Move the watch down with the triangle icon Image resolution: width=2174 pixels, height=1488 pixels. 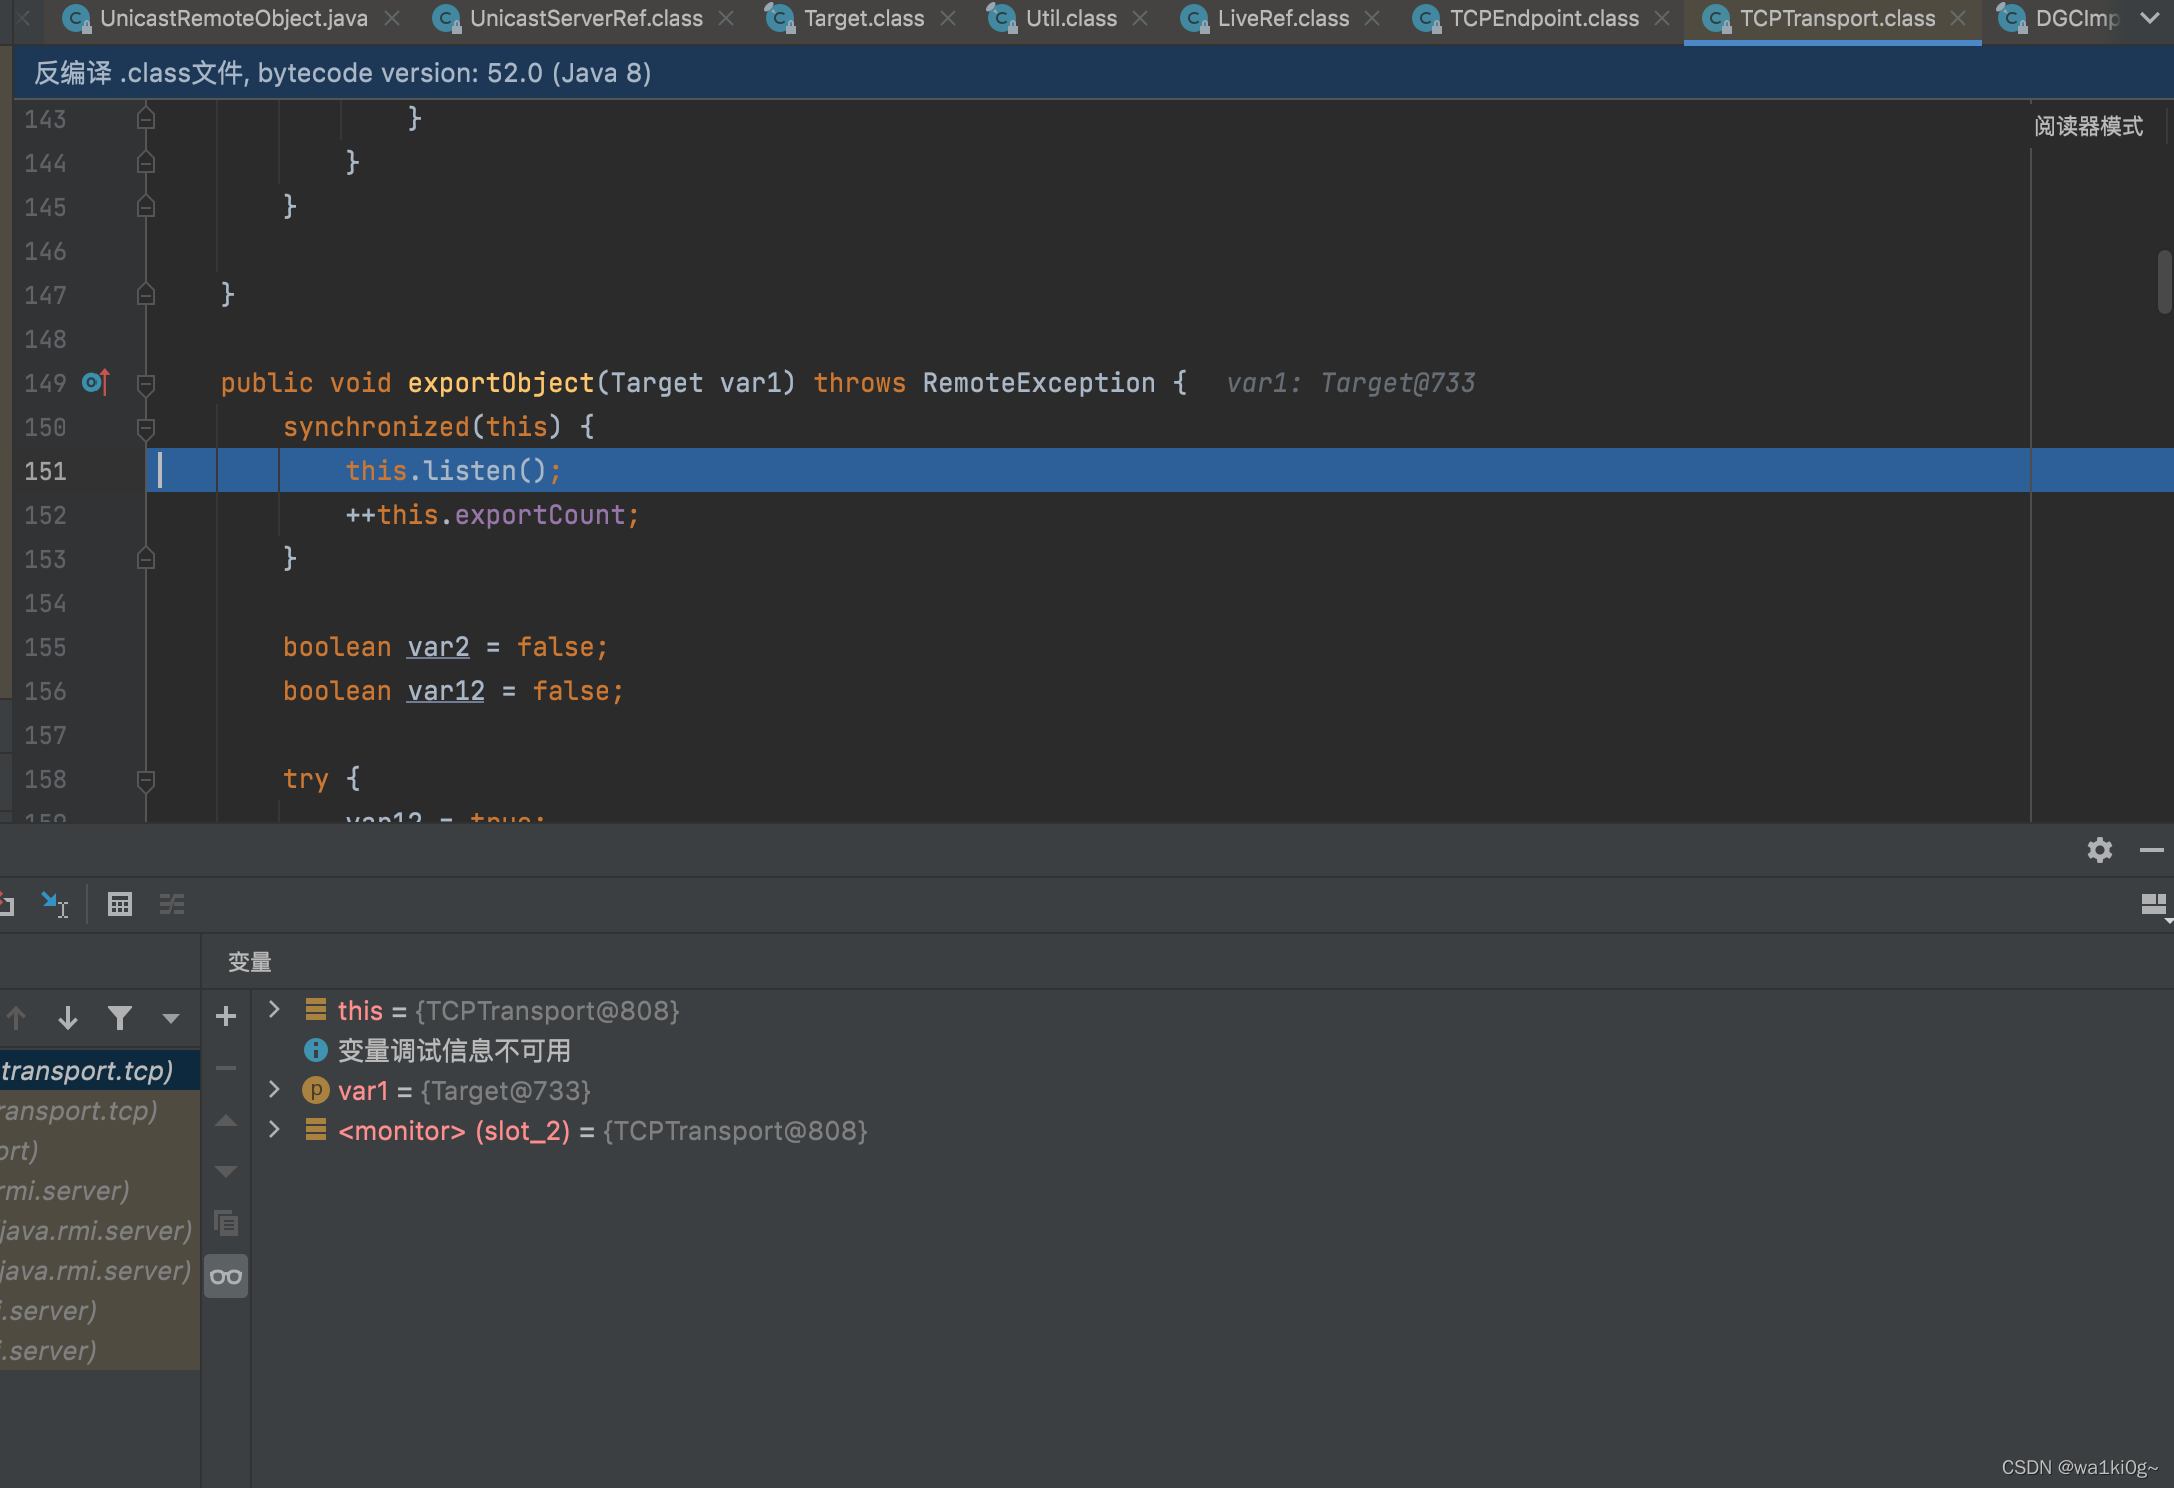(226, 1171)
